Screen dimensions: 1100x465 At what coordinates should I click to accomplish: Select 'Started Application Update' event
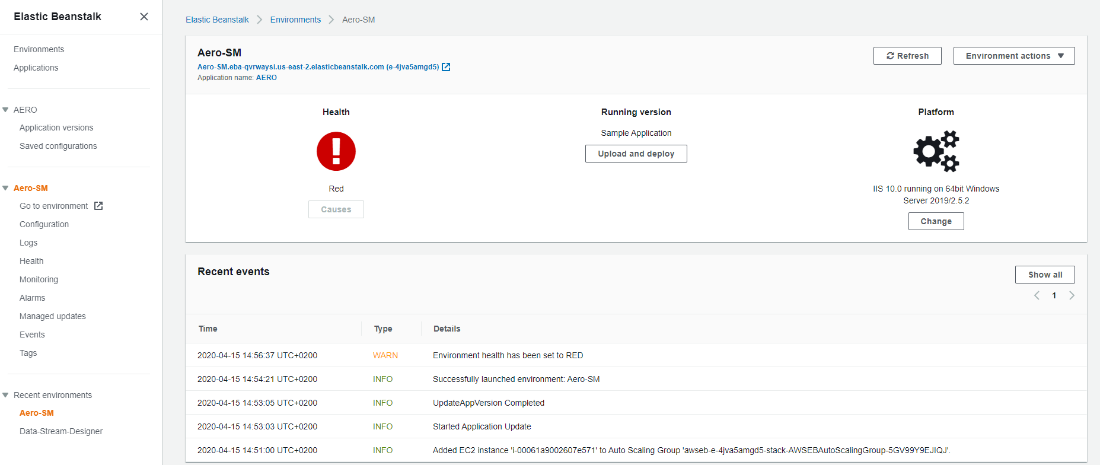(482, 426)
